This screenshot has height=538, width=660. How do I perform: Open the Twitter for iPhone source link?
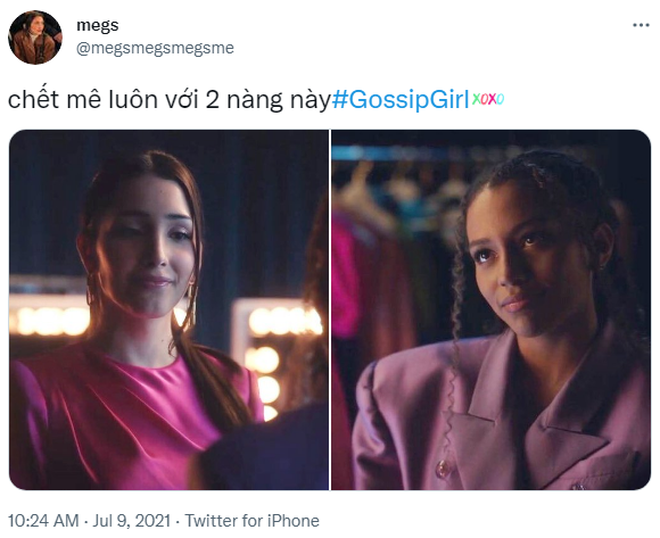point(252,521)
